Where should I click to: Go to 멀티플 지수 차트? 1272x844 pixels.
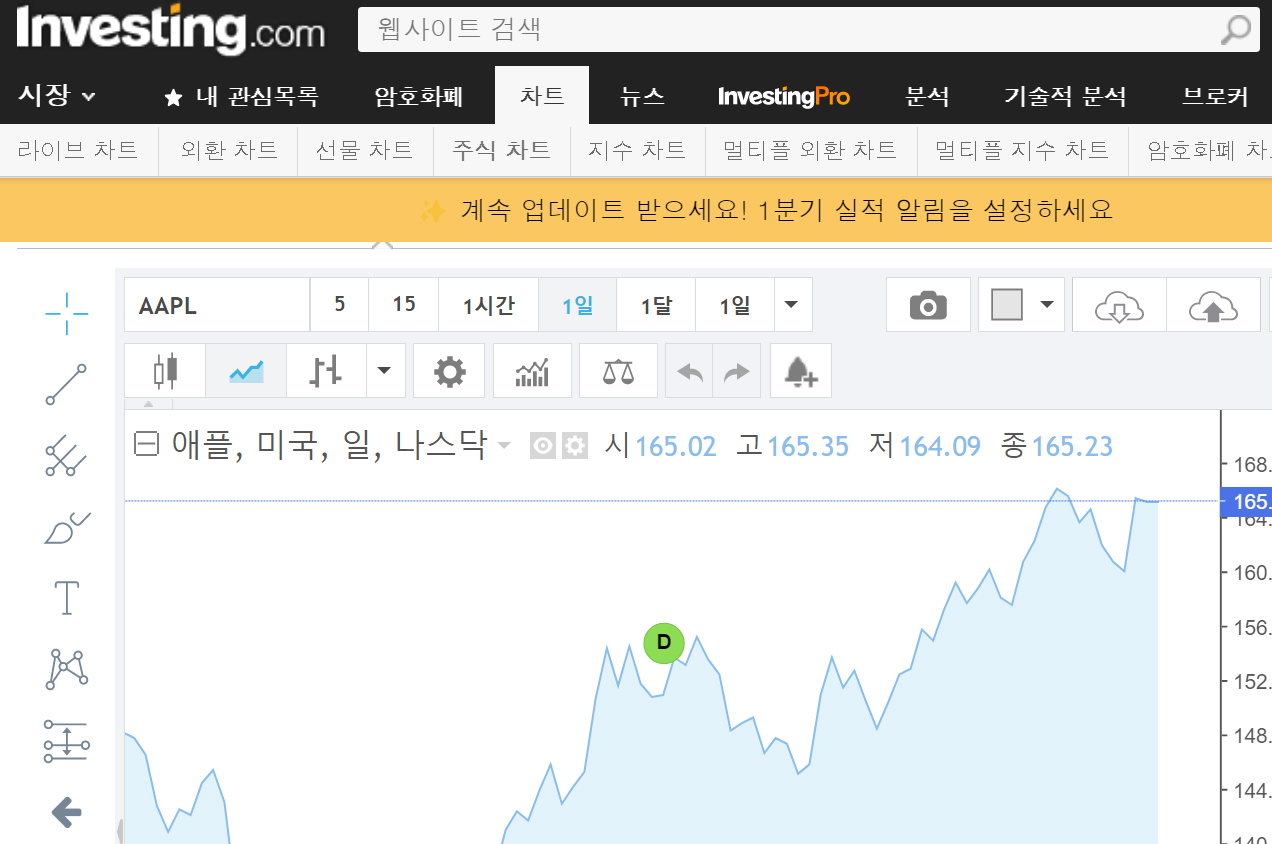coord(1022,150)
